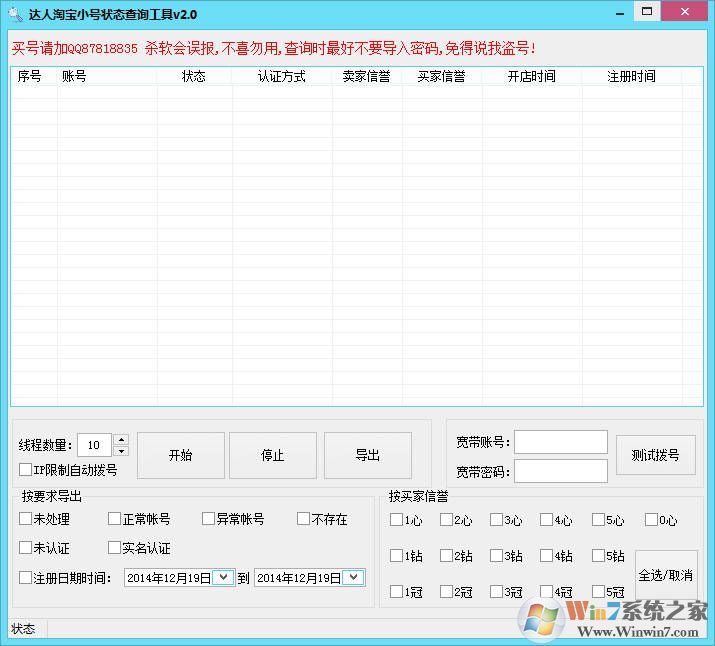Sort by the 账号 column header
The height and width of the screenshot is (646, 715).
click(75, 76)
